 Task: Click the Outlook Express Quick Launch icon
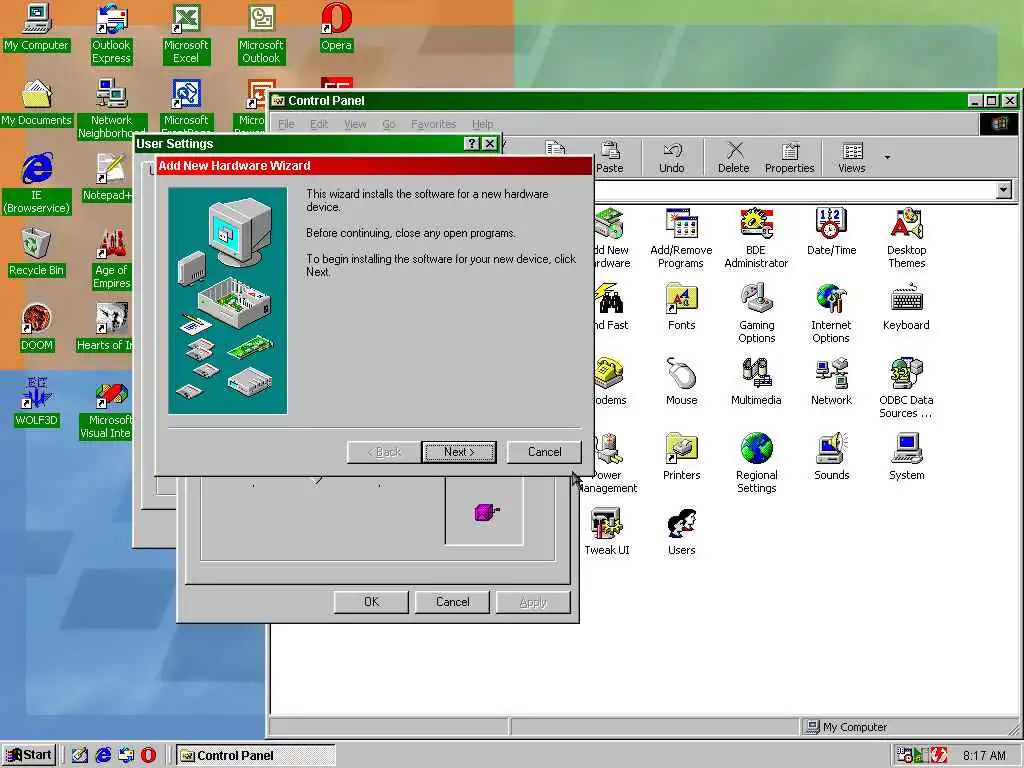(x=125, y=755)
